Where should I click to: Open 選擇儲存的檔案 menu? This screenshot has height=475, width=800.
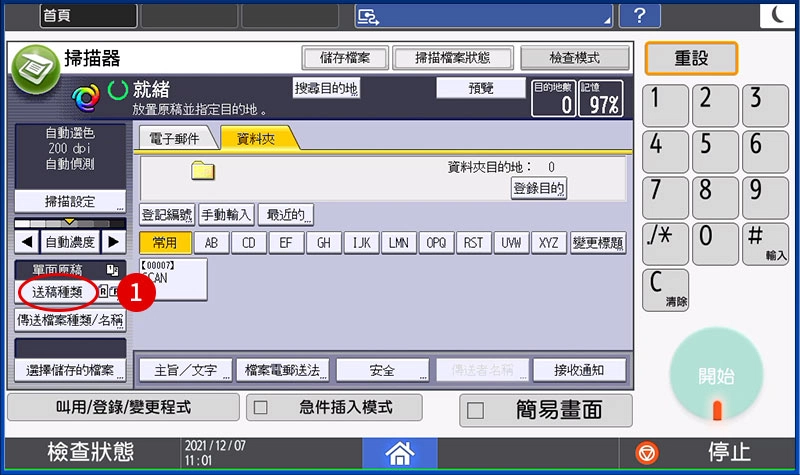pyautogui.click(x=70, y=370)
